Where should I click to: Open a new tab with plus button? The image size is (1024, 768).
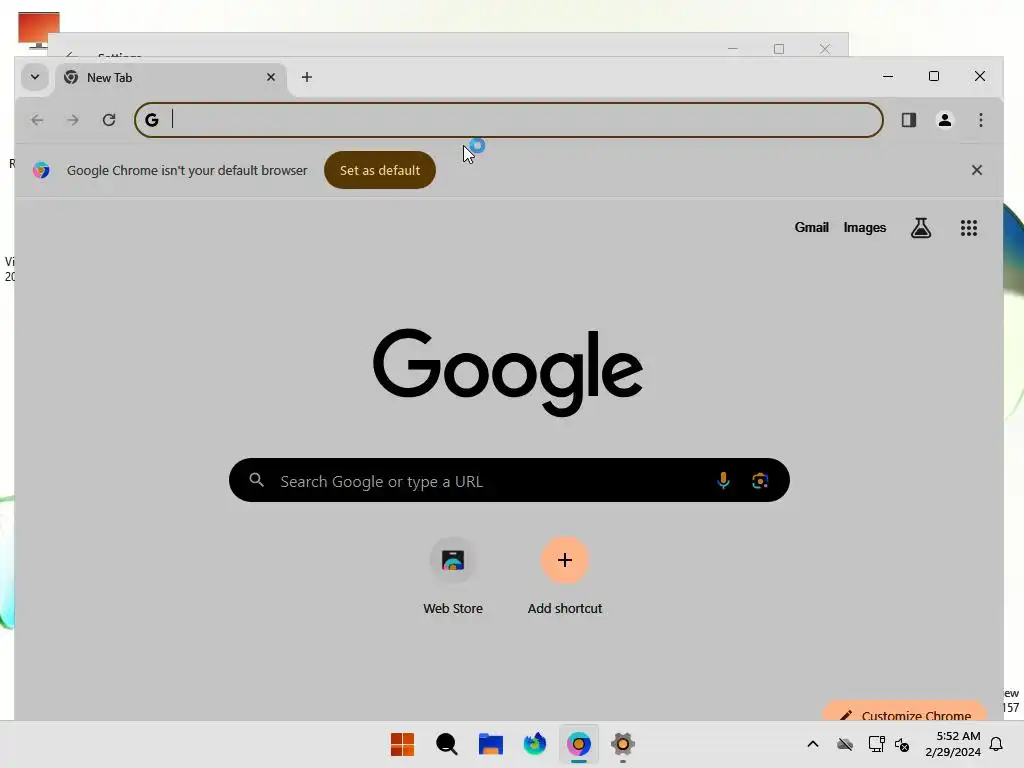306,77
